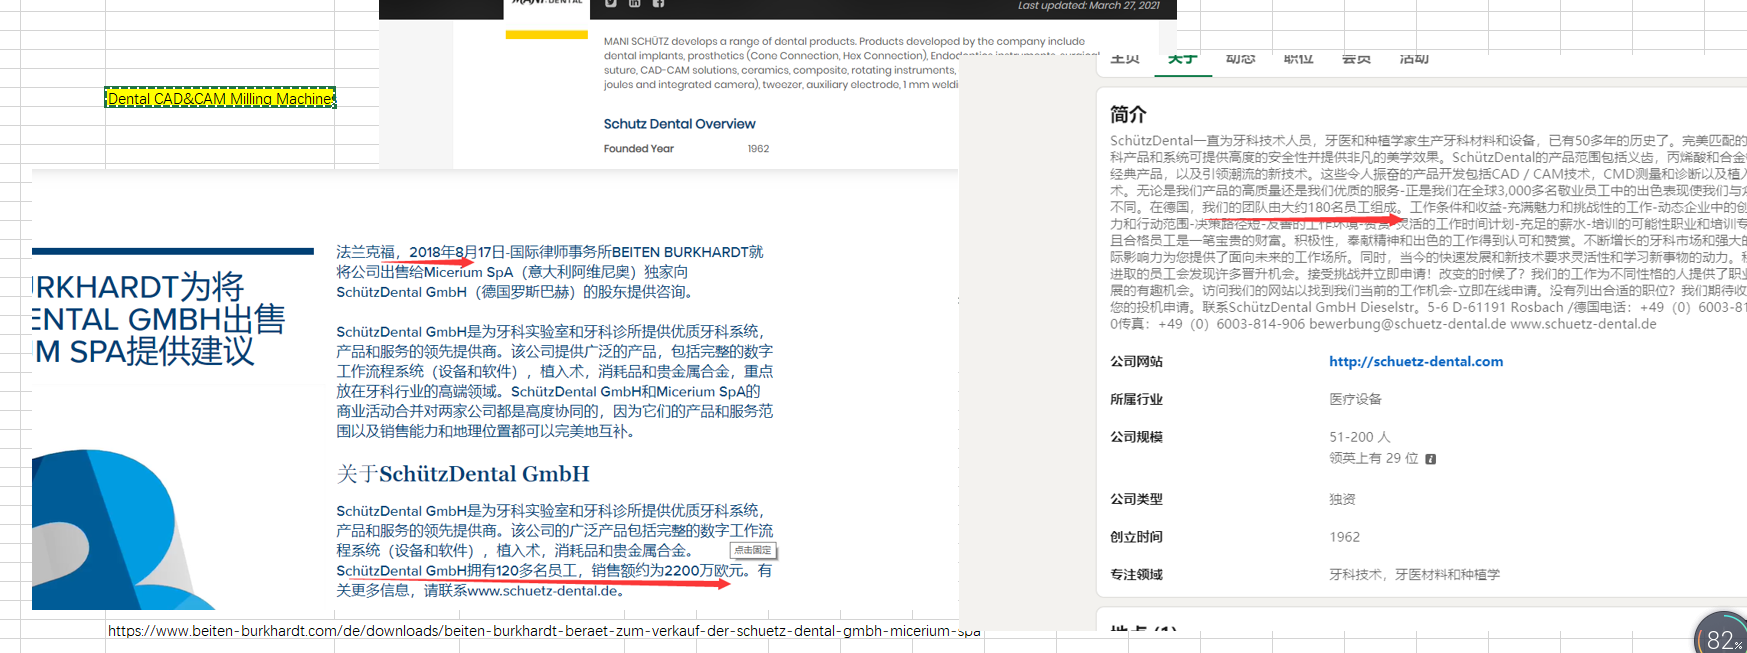1747x653 pixels.
Task: Click the 关于SchützDental GmbH heading
Action: 462,474
